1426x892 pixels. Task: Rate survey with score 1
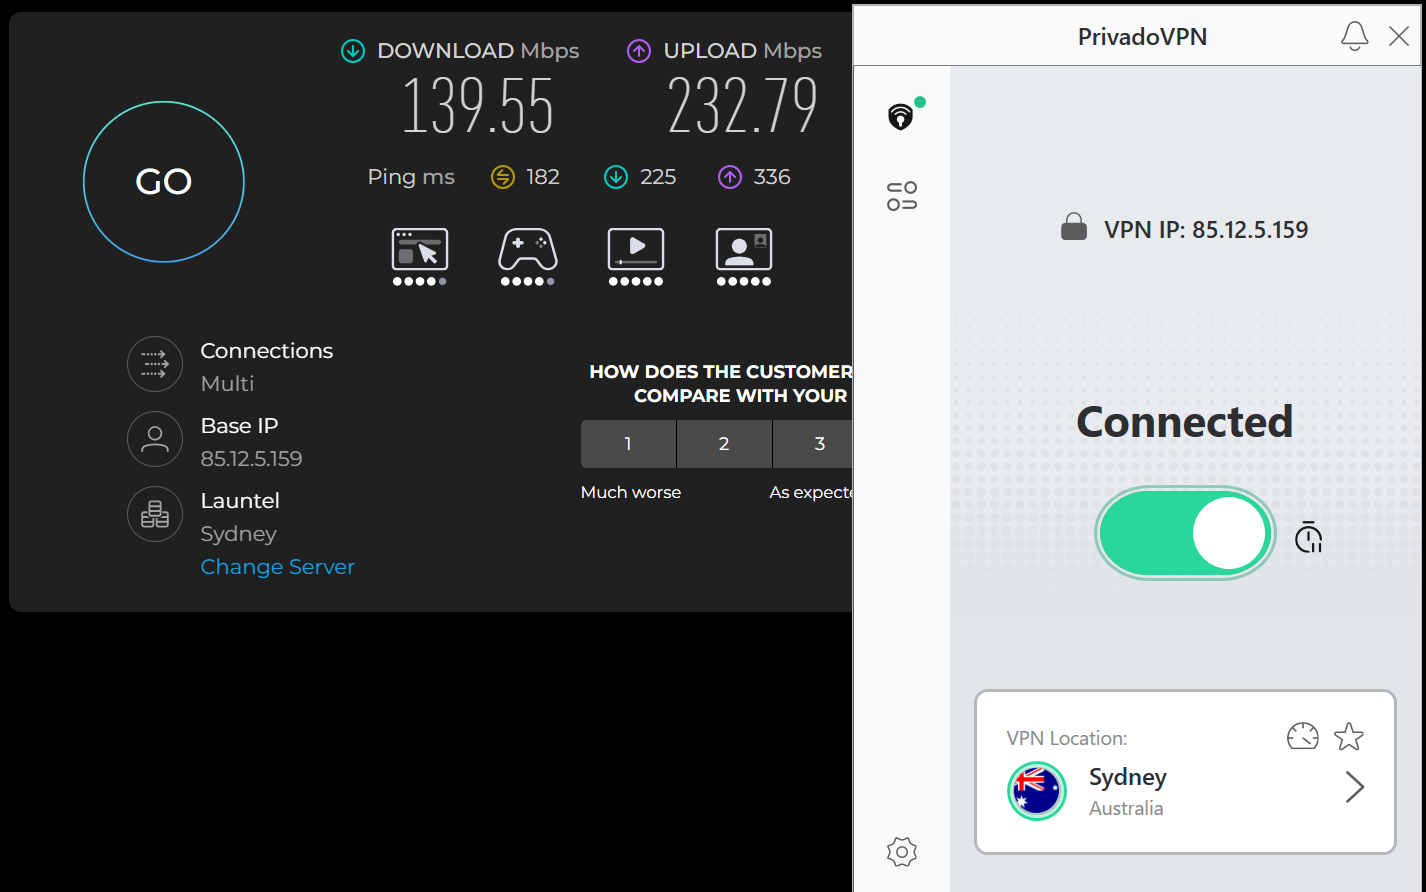pyautogui.click(x=628, y=444)
